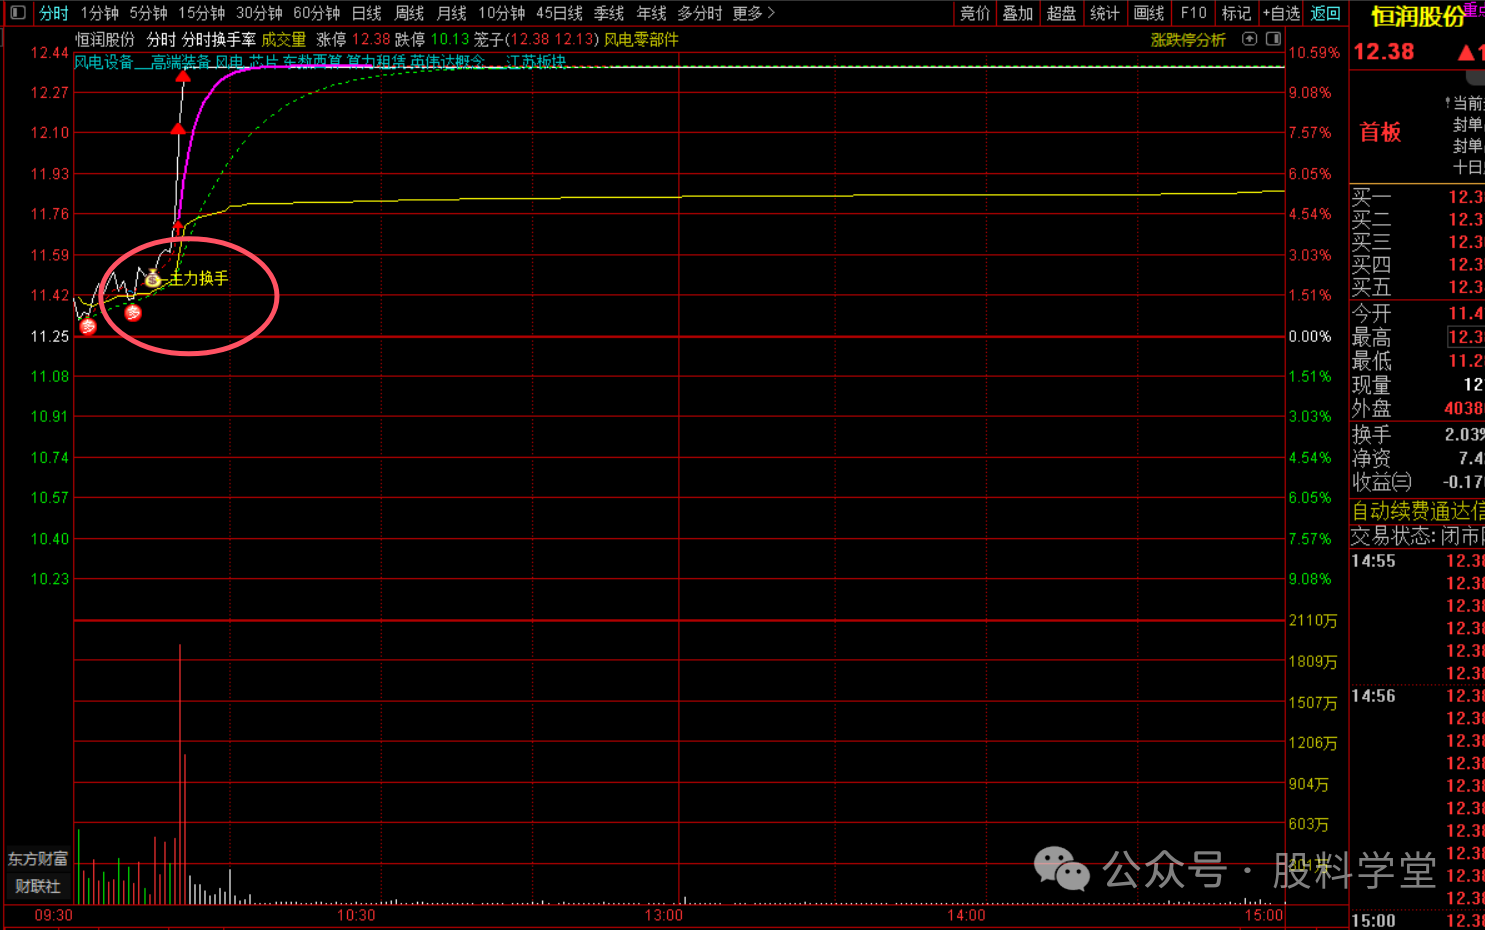Toggle the 叠加 overlay option
Viewport: 1485px width, 930px height.
click(x=1018, y=13)
